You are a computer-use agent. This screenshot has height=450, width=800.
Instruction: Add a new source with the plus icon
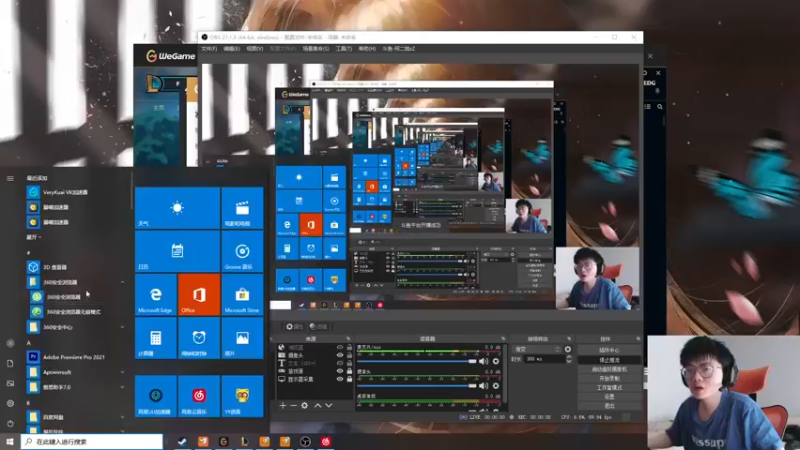283,406
